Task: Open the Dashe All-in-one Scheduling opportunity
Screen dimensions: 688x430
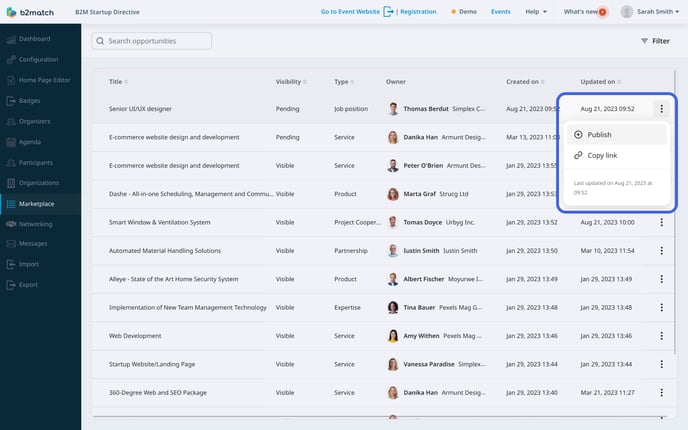Action: pos(191,194)
